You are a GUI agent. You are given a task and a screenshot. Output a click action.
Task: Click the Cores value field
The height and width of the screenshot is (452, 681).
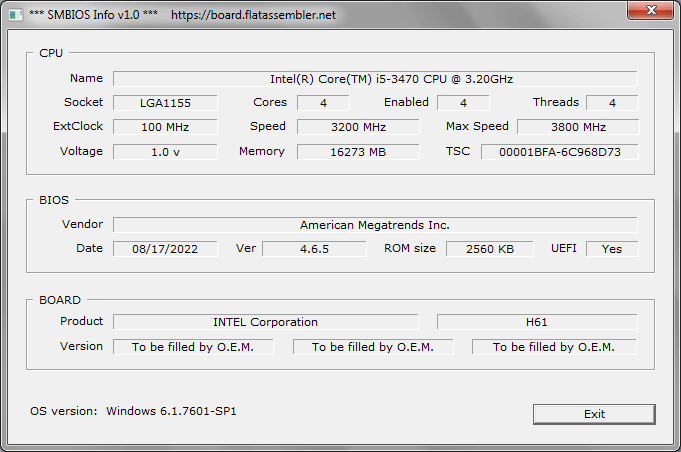(x=323, y=103)
